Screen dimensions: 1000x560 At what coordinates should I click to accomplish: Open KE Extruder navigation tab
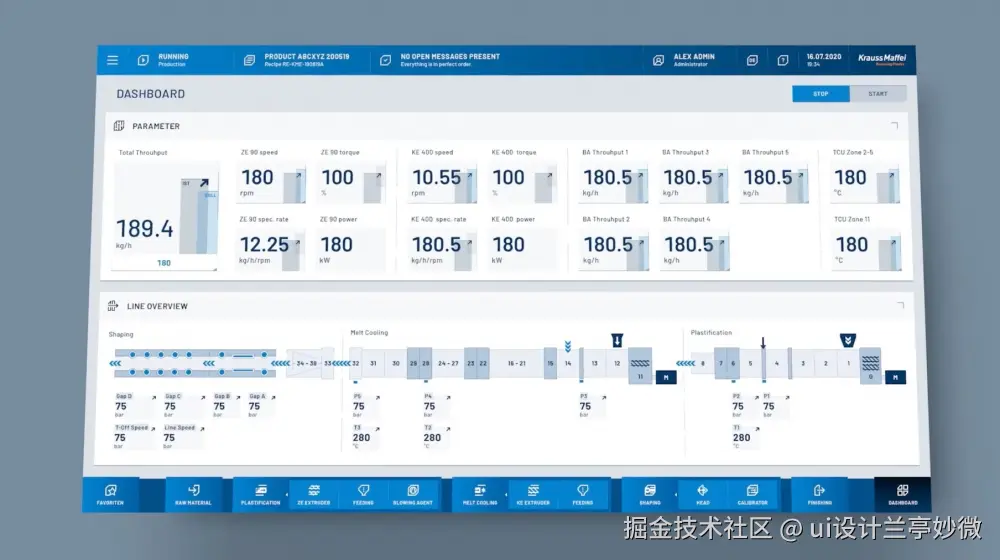[x=533, y=494]
